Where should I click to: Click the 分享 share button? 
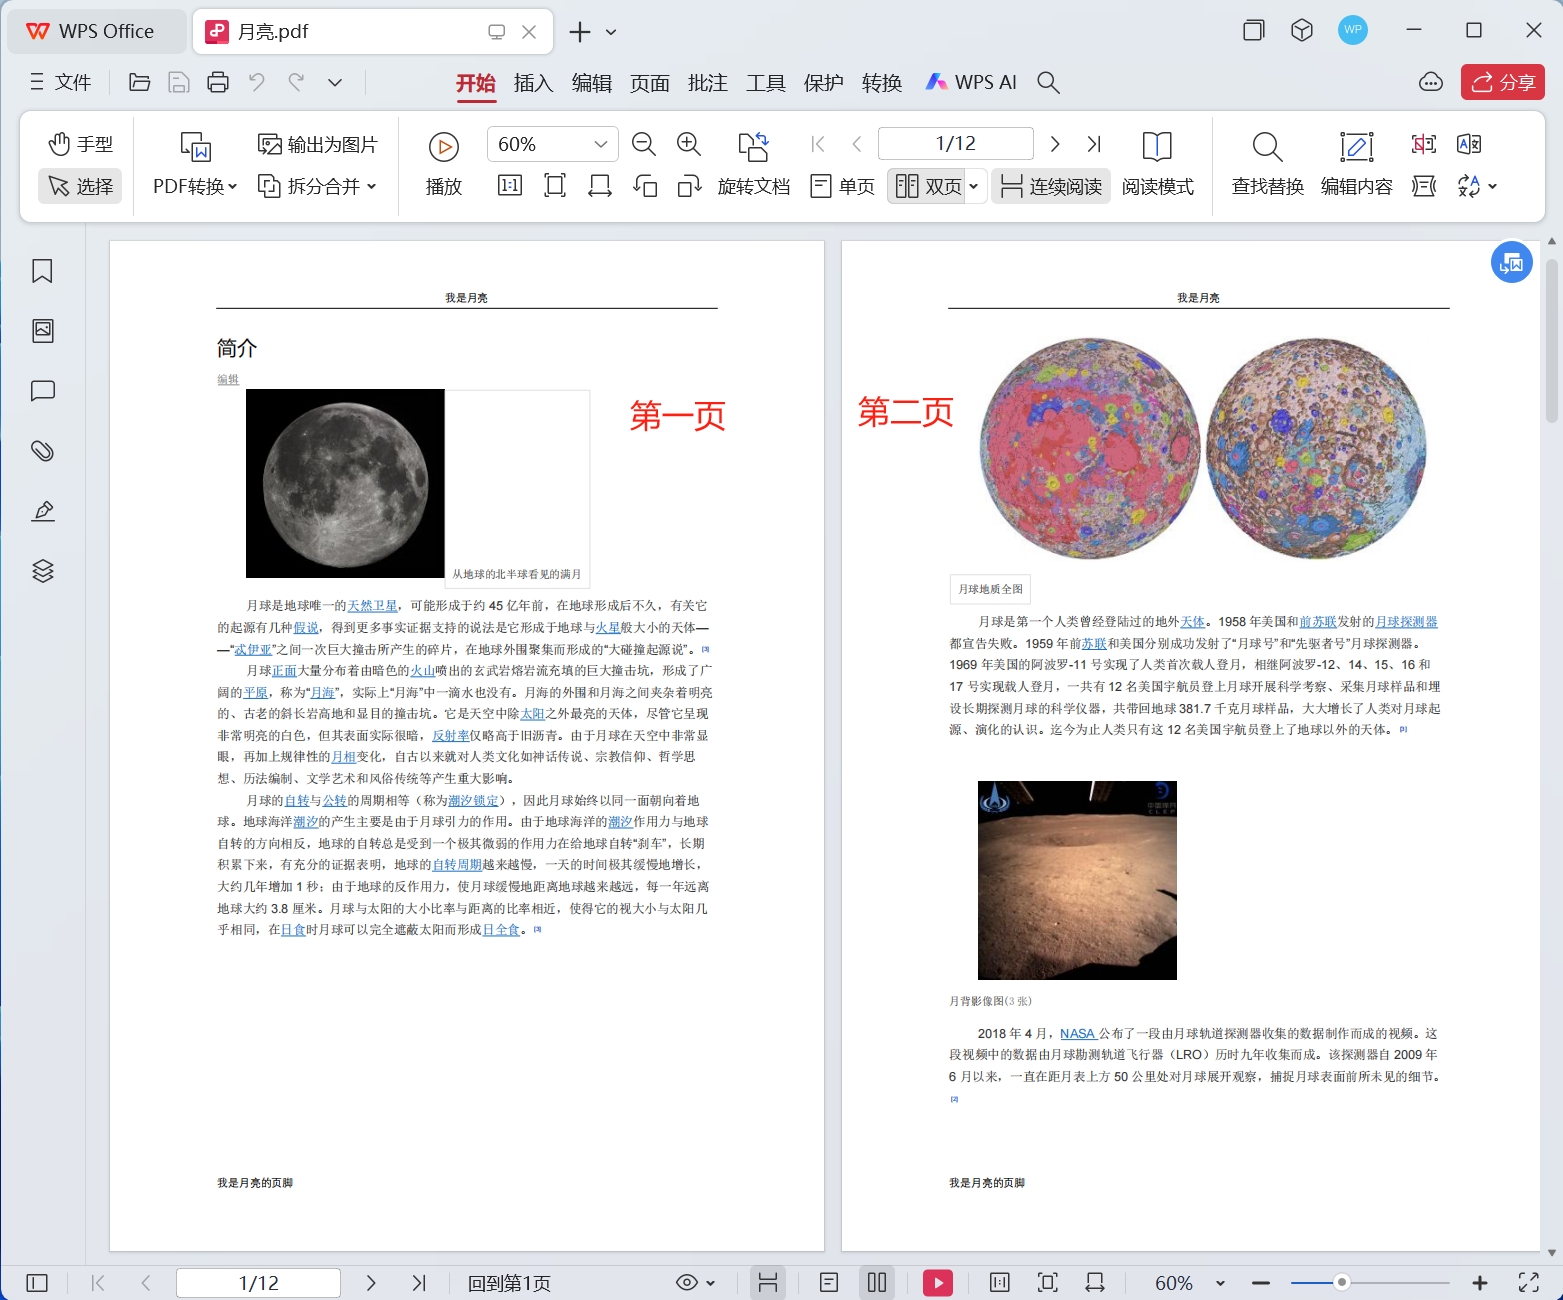1502,83
